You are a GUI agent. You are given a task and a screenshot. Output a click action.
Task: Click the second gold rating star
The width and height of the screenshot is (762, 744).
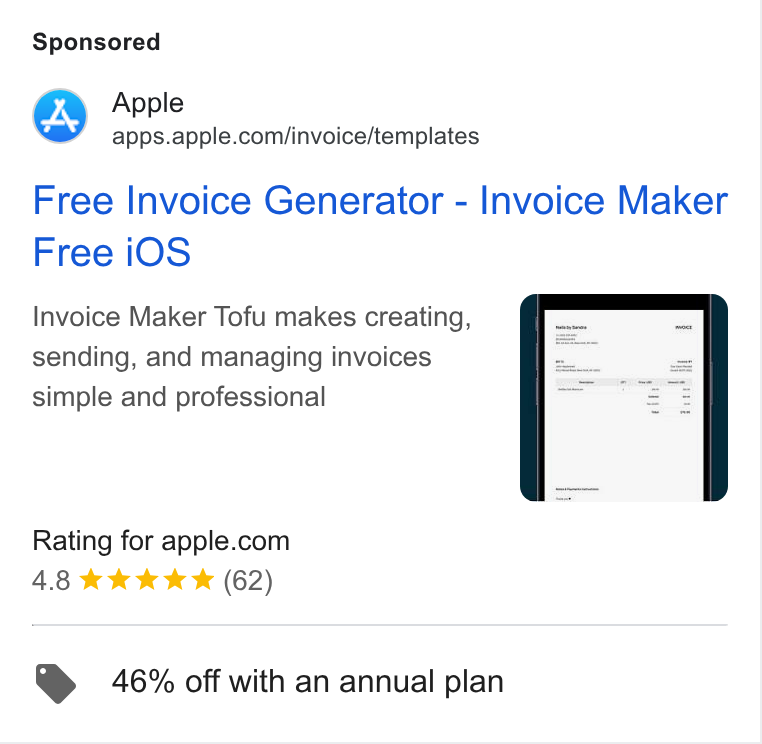coord(119,580)
